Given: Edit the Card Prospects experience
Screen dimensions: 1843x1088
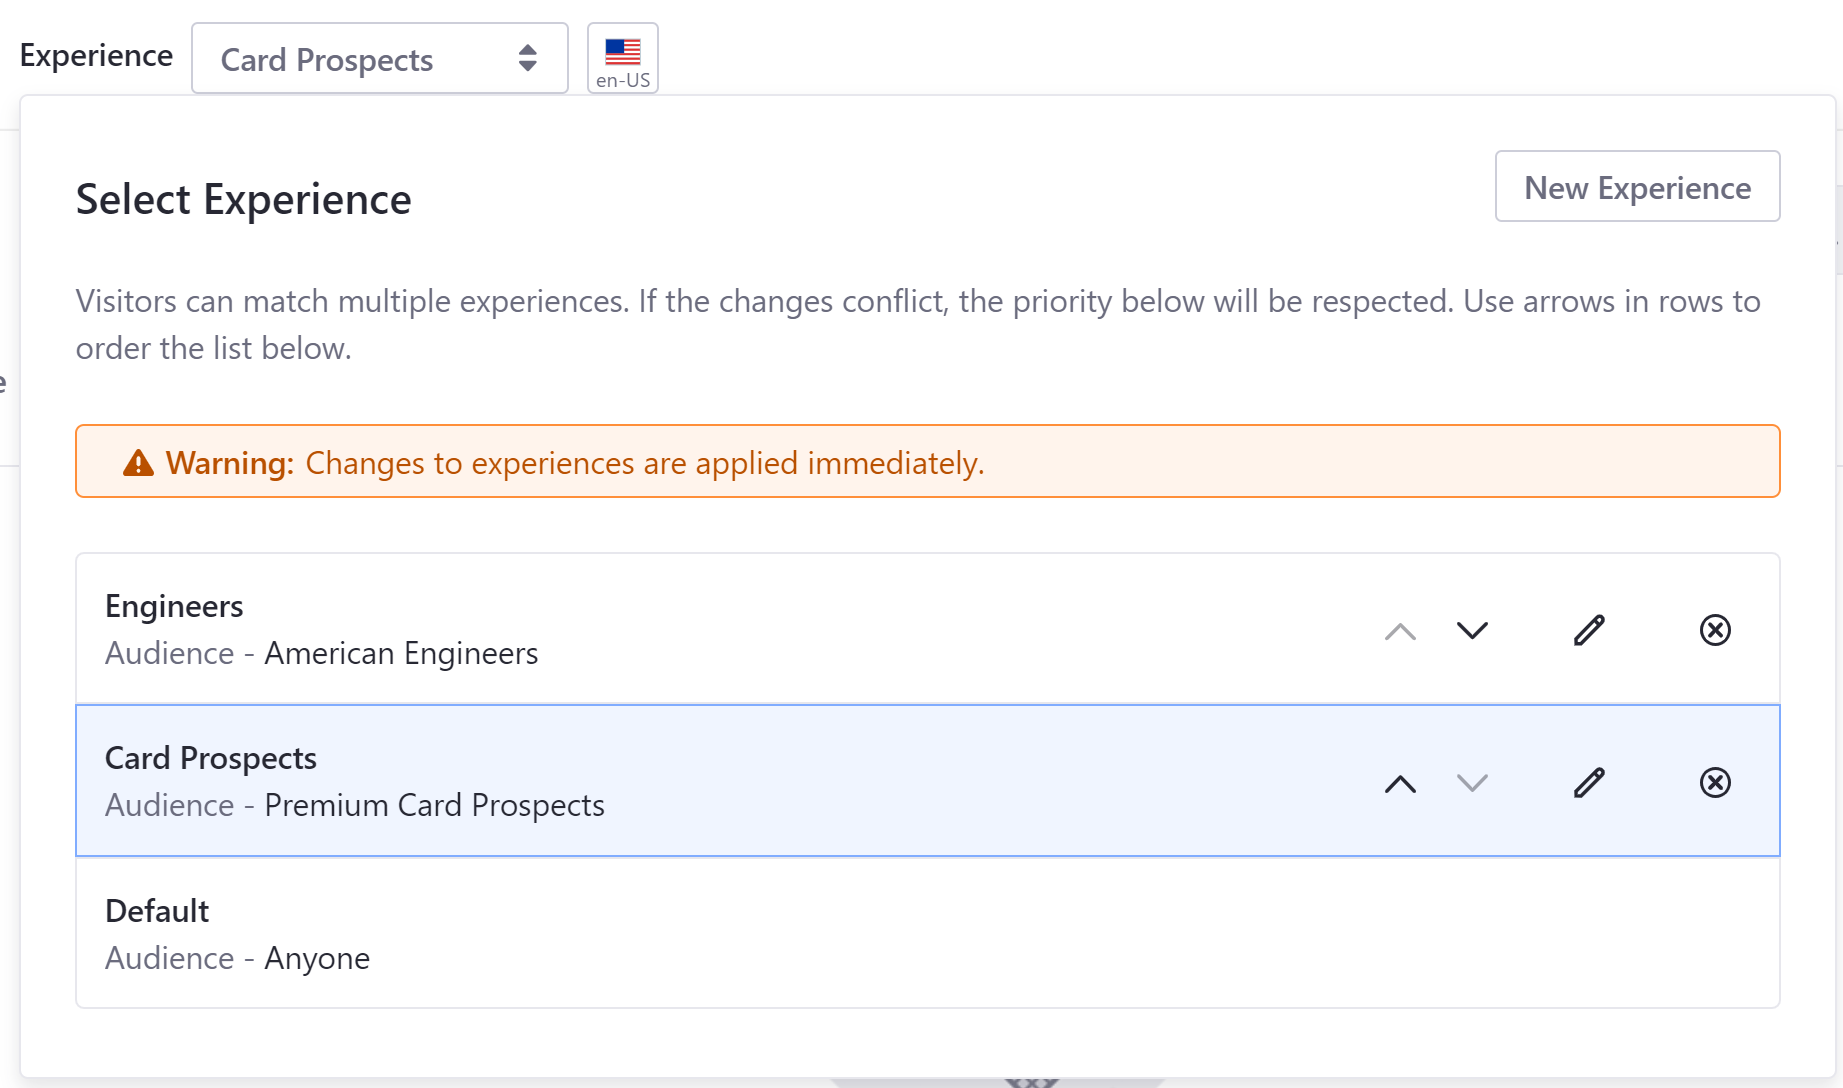Looking at the screenshot, I should pos(1589,783).
